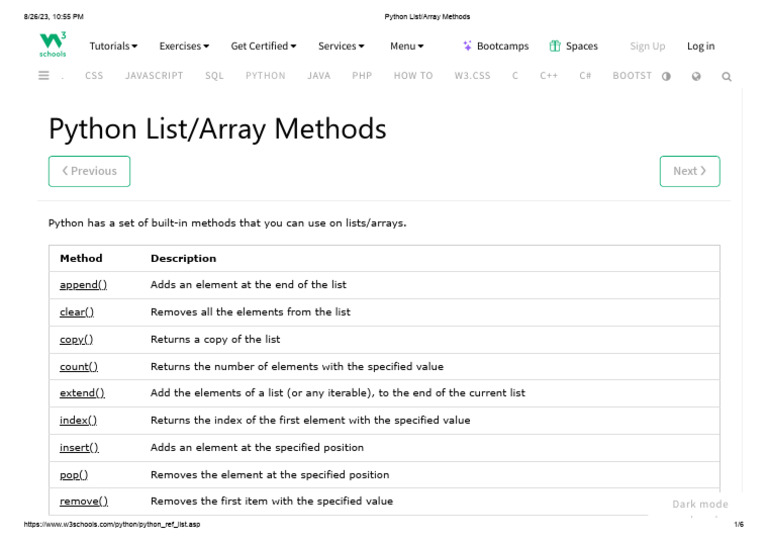Screen dimensions: 768x543
Task: Expand the Services dropdown
Action: point(341,46)
